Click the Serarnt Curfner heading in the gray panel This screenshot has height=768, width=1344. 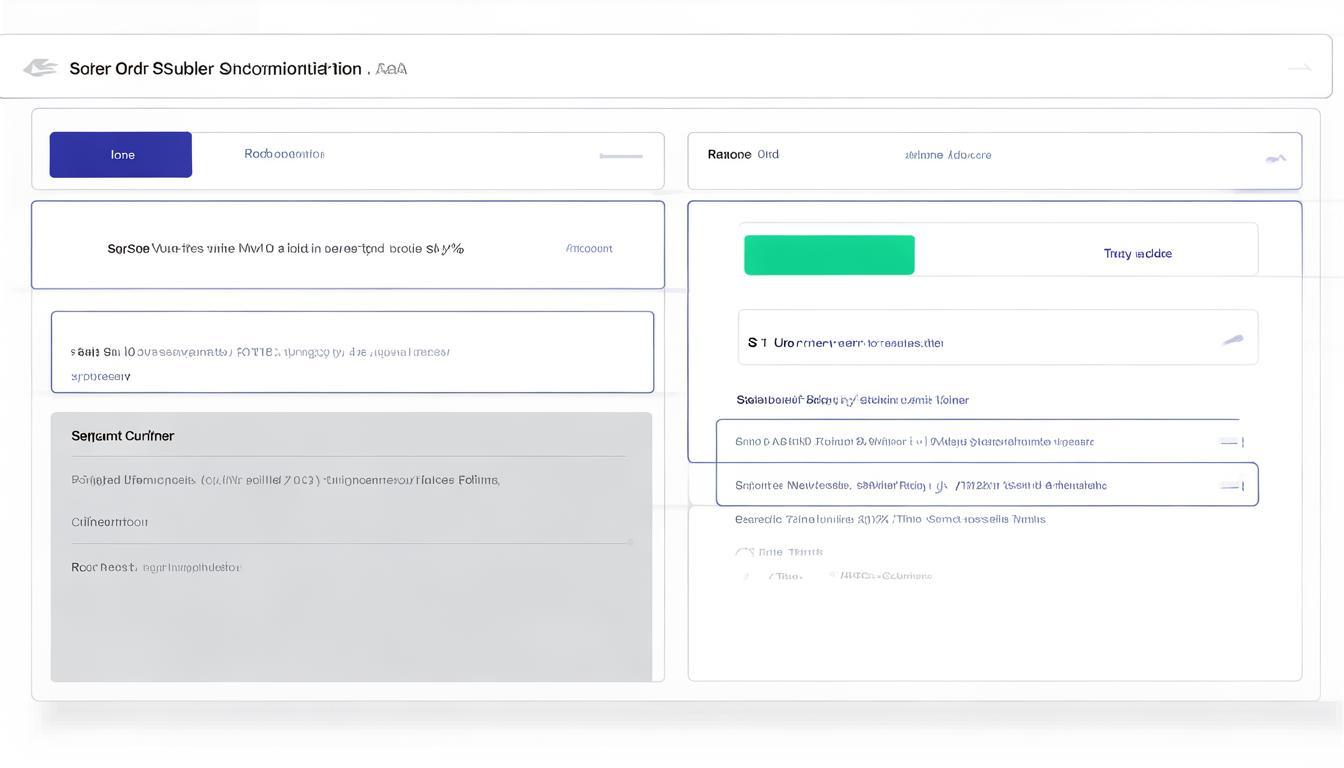point(123,436)
